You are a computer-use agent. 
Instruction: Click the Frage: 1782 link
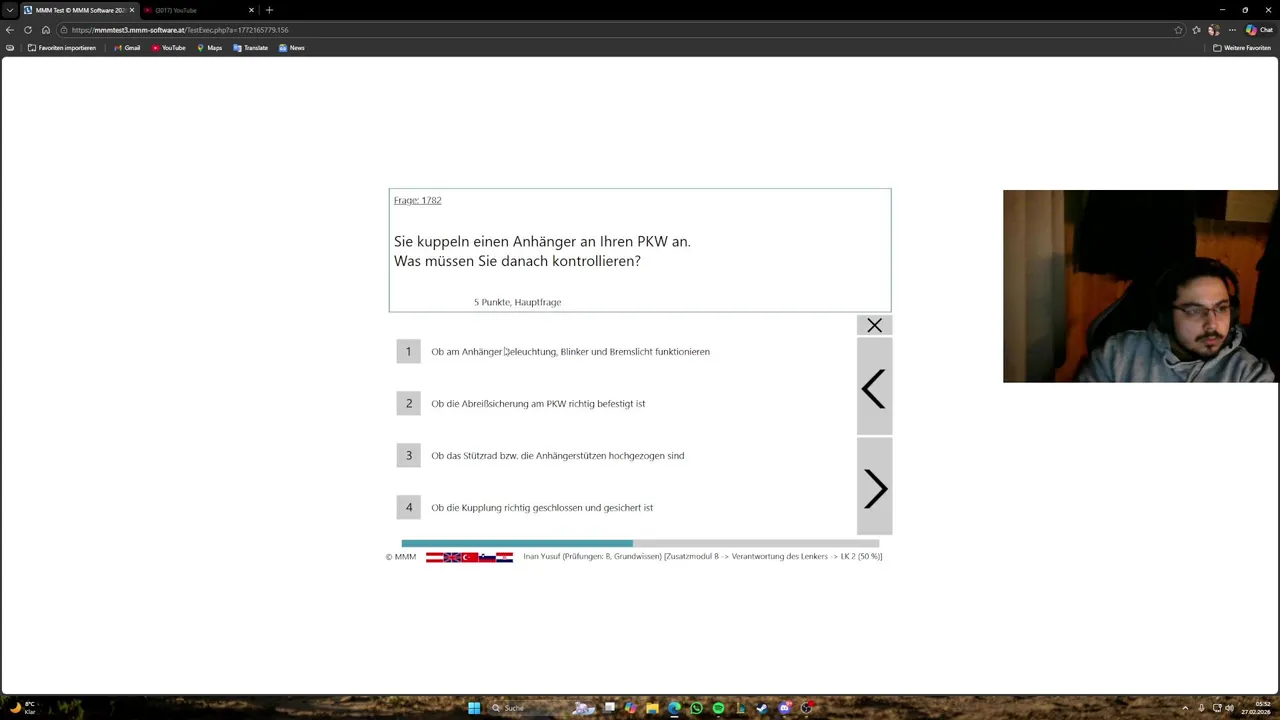[x=417, y=200]
